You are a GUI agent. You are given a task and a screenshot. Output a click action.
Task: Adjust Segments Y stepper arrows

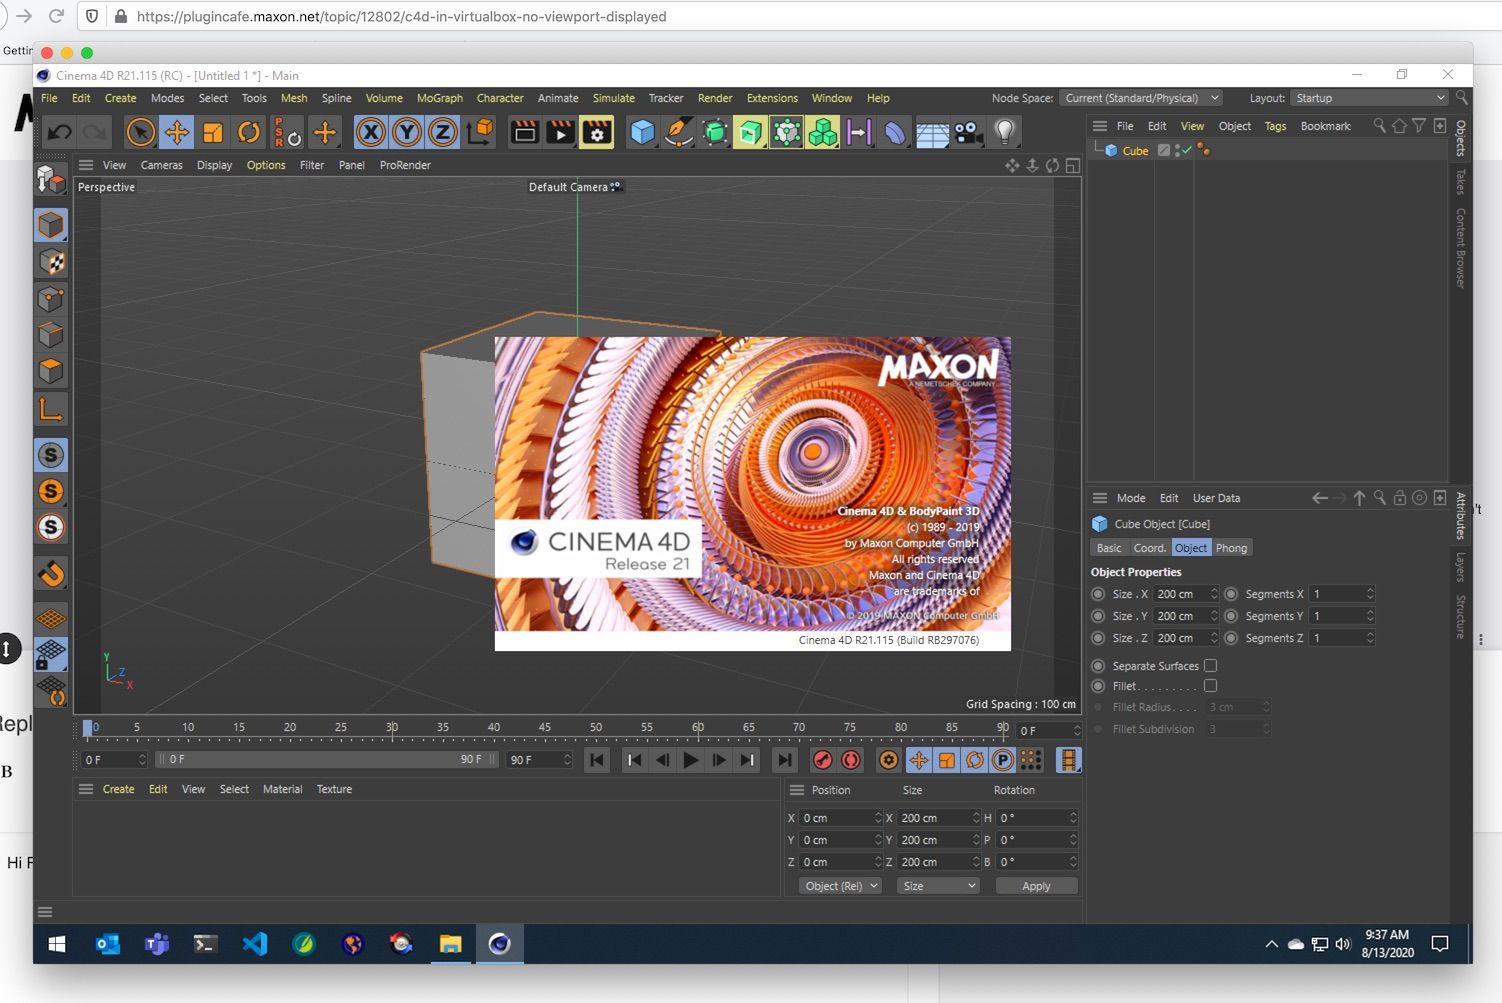(x=1370, y=616)
